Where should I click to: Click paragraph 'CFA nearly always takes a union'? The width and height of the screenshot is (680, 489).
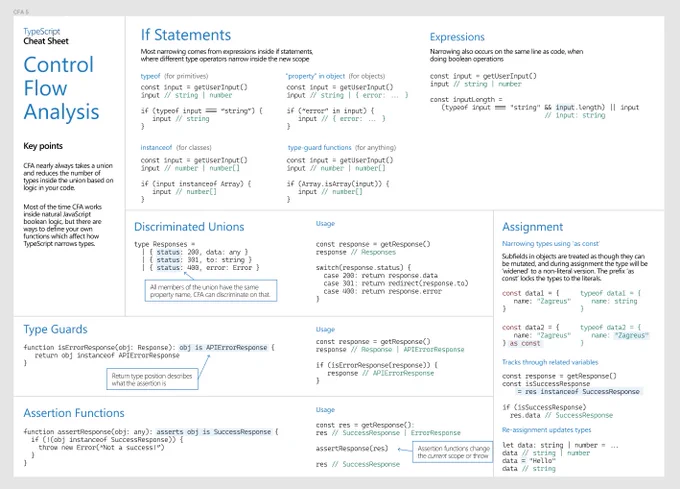pos(69,177)
